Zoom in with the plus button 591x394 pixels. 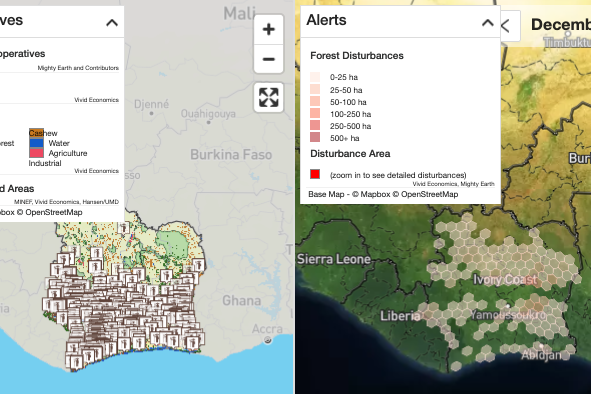[x=268, y=29]
